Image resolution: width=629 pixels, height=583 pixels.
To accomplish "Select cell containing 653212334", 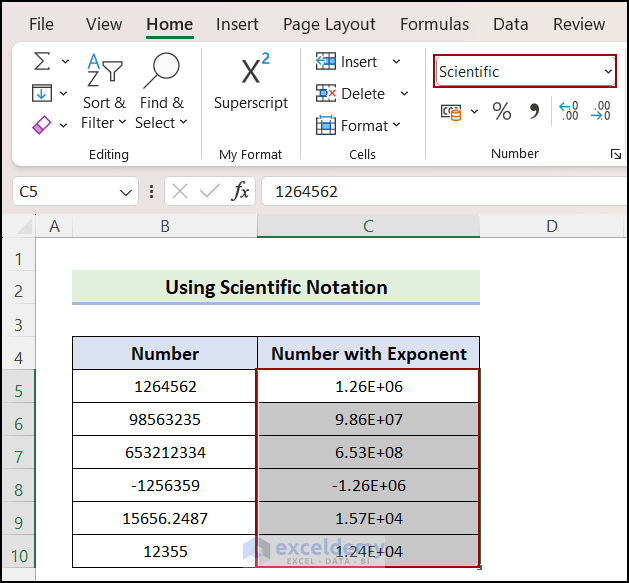I will pos(165,452).
